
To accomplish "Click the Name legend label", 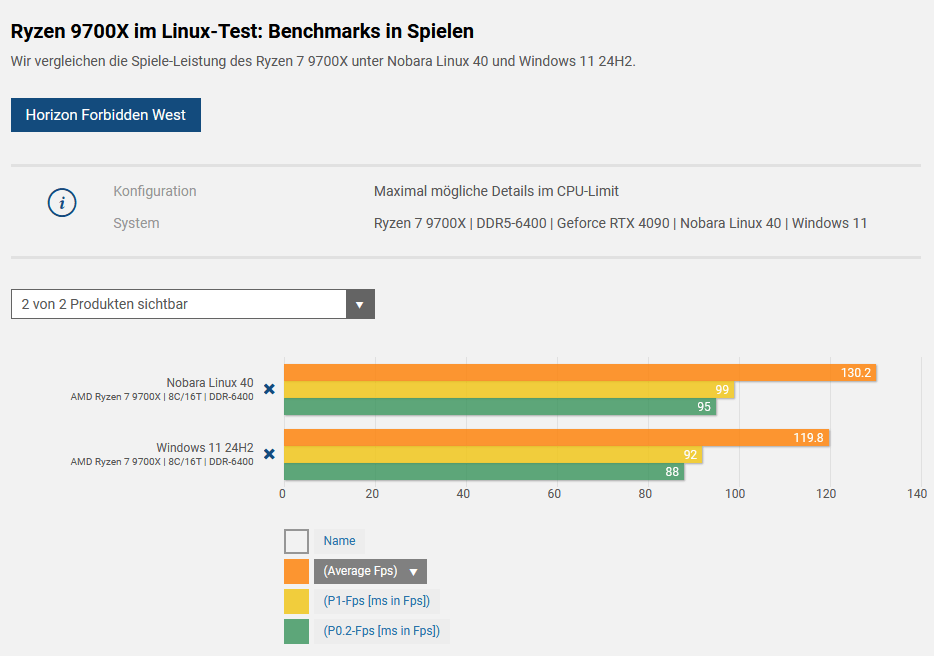I will tap(340, 541).
